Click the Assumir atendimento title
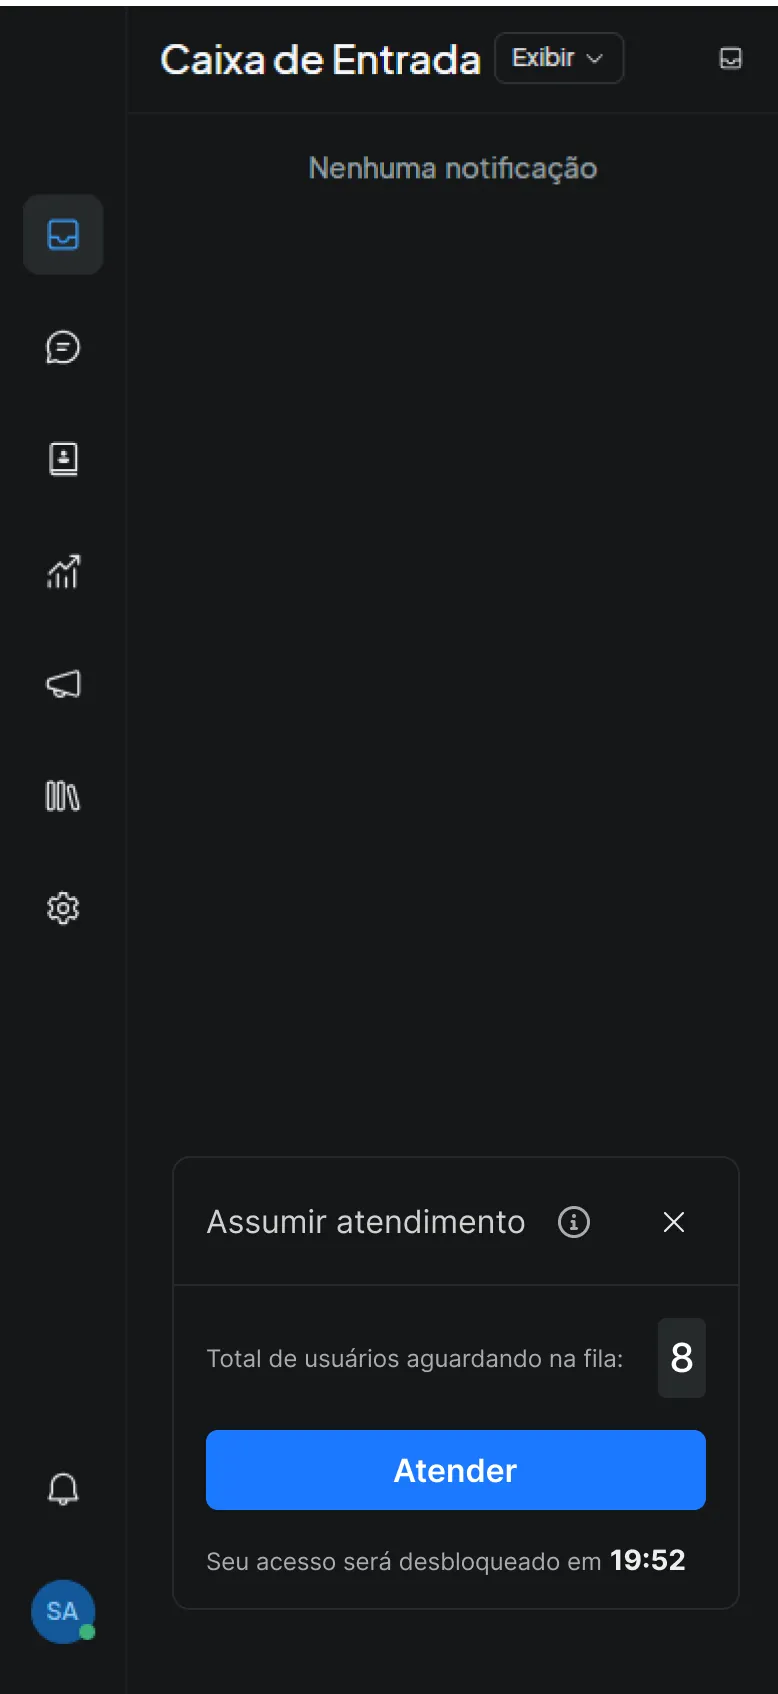 [x=365, y=1222]
